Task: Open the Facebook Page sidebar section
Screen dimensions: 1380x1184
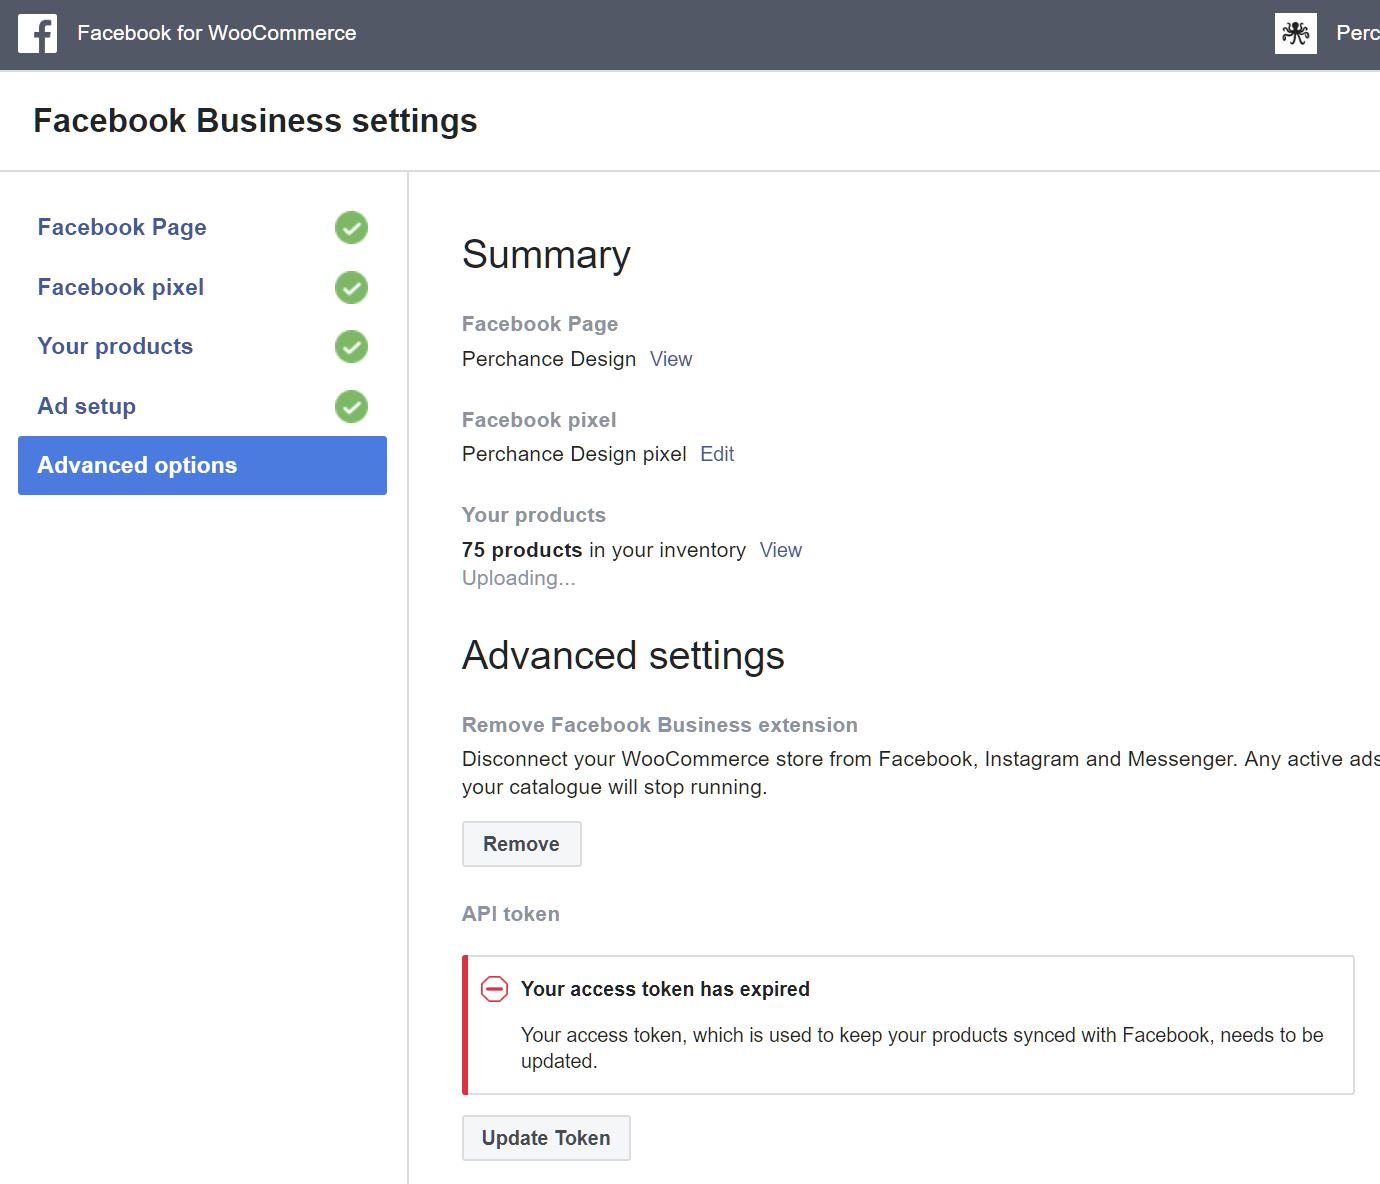Action: pos(122,227)
